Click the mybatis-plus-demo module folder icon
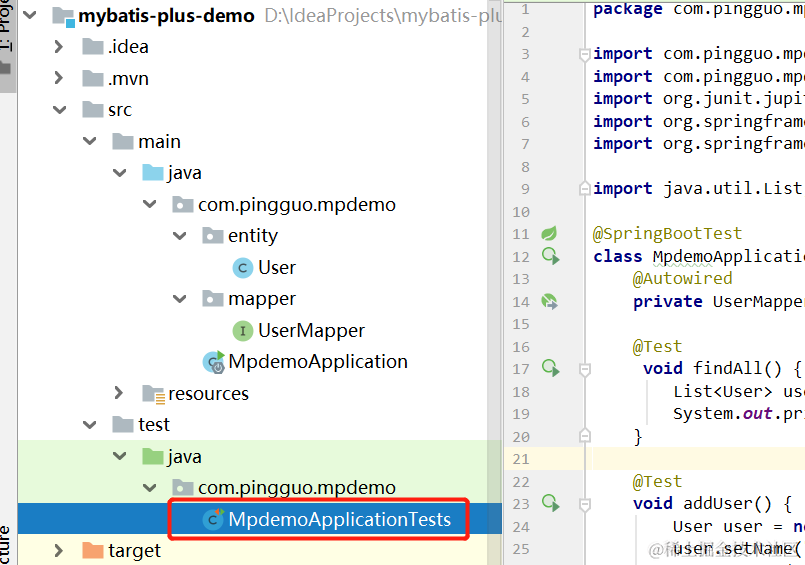Screen dimensions: 805x565 pyautogui.click(x=64, y=16)
